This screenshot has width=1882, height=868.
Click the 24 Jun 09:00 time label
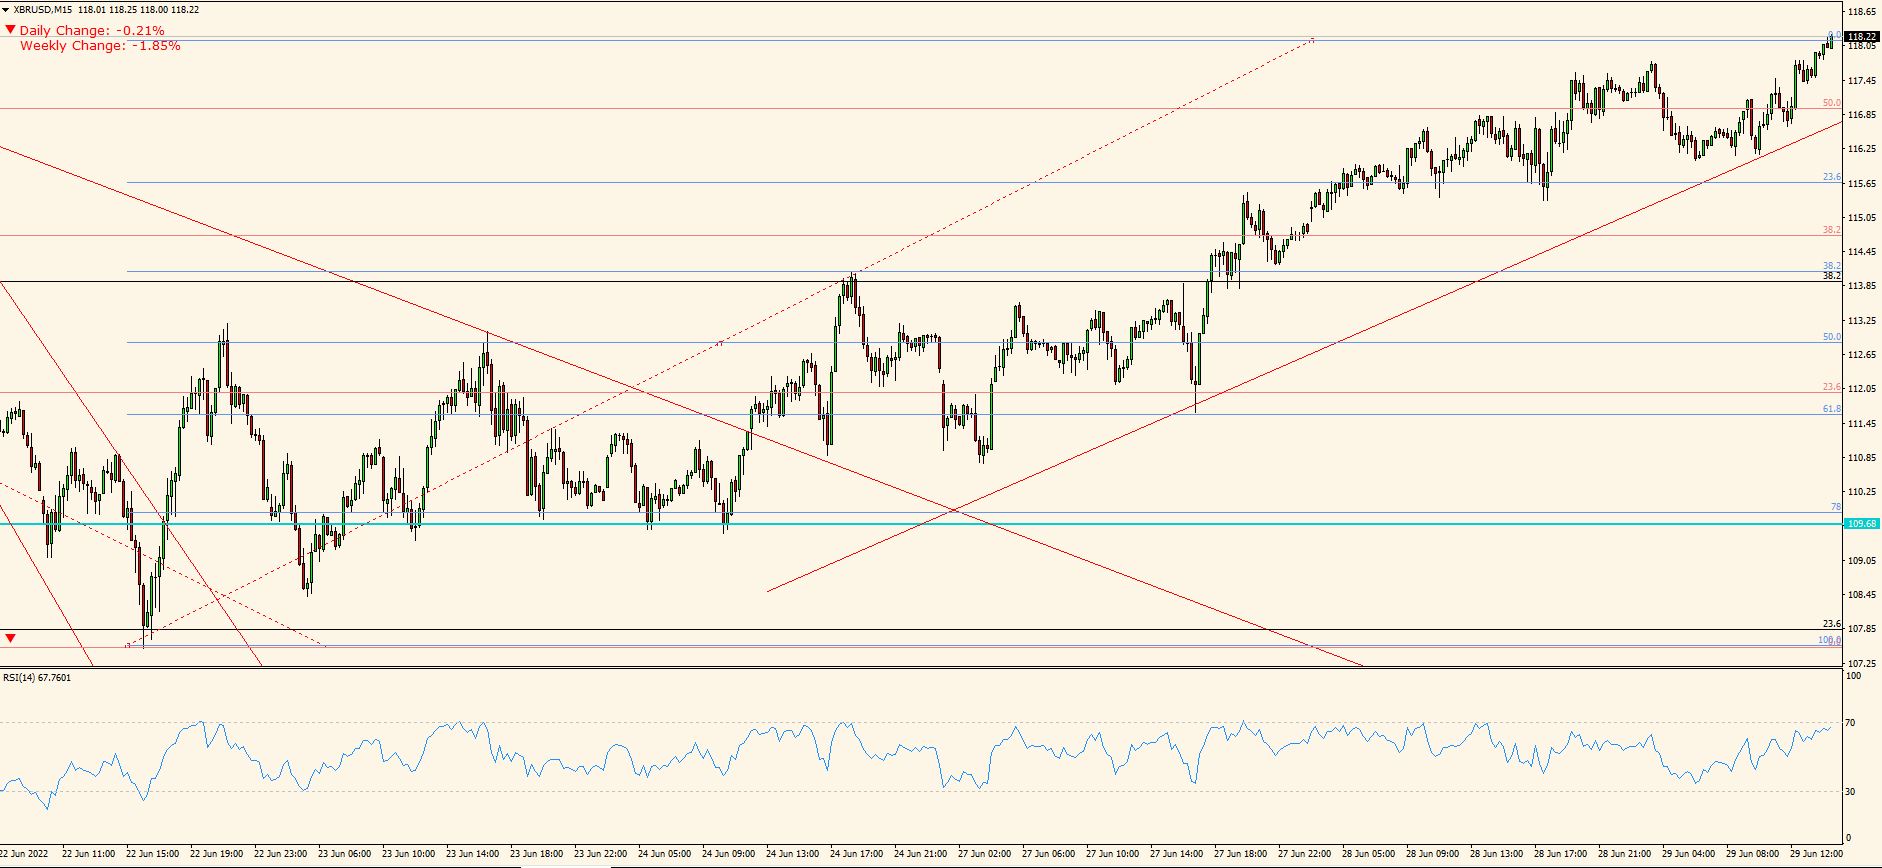click(x=729, y=854)
